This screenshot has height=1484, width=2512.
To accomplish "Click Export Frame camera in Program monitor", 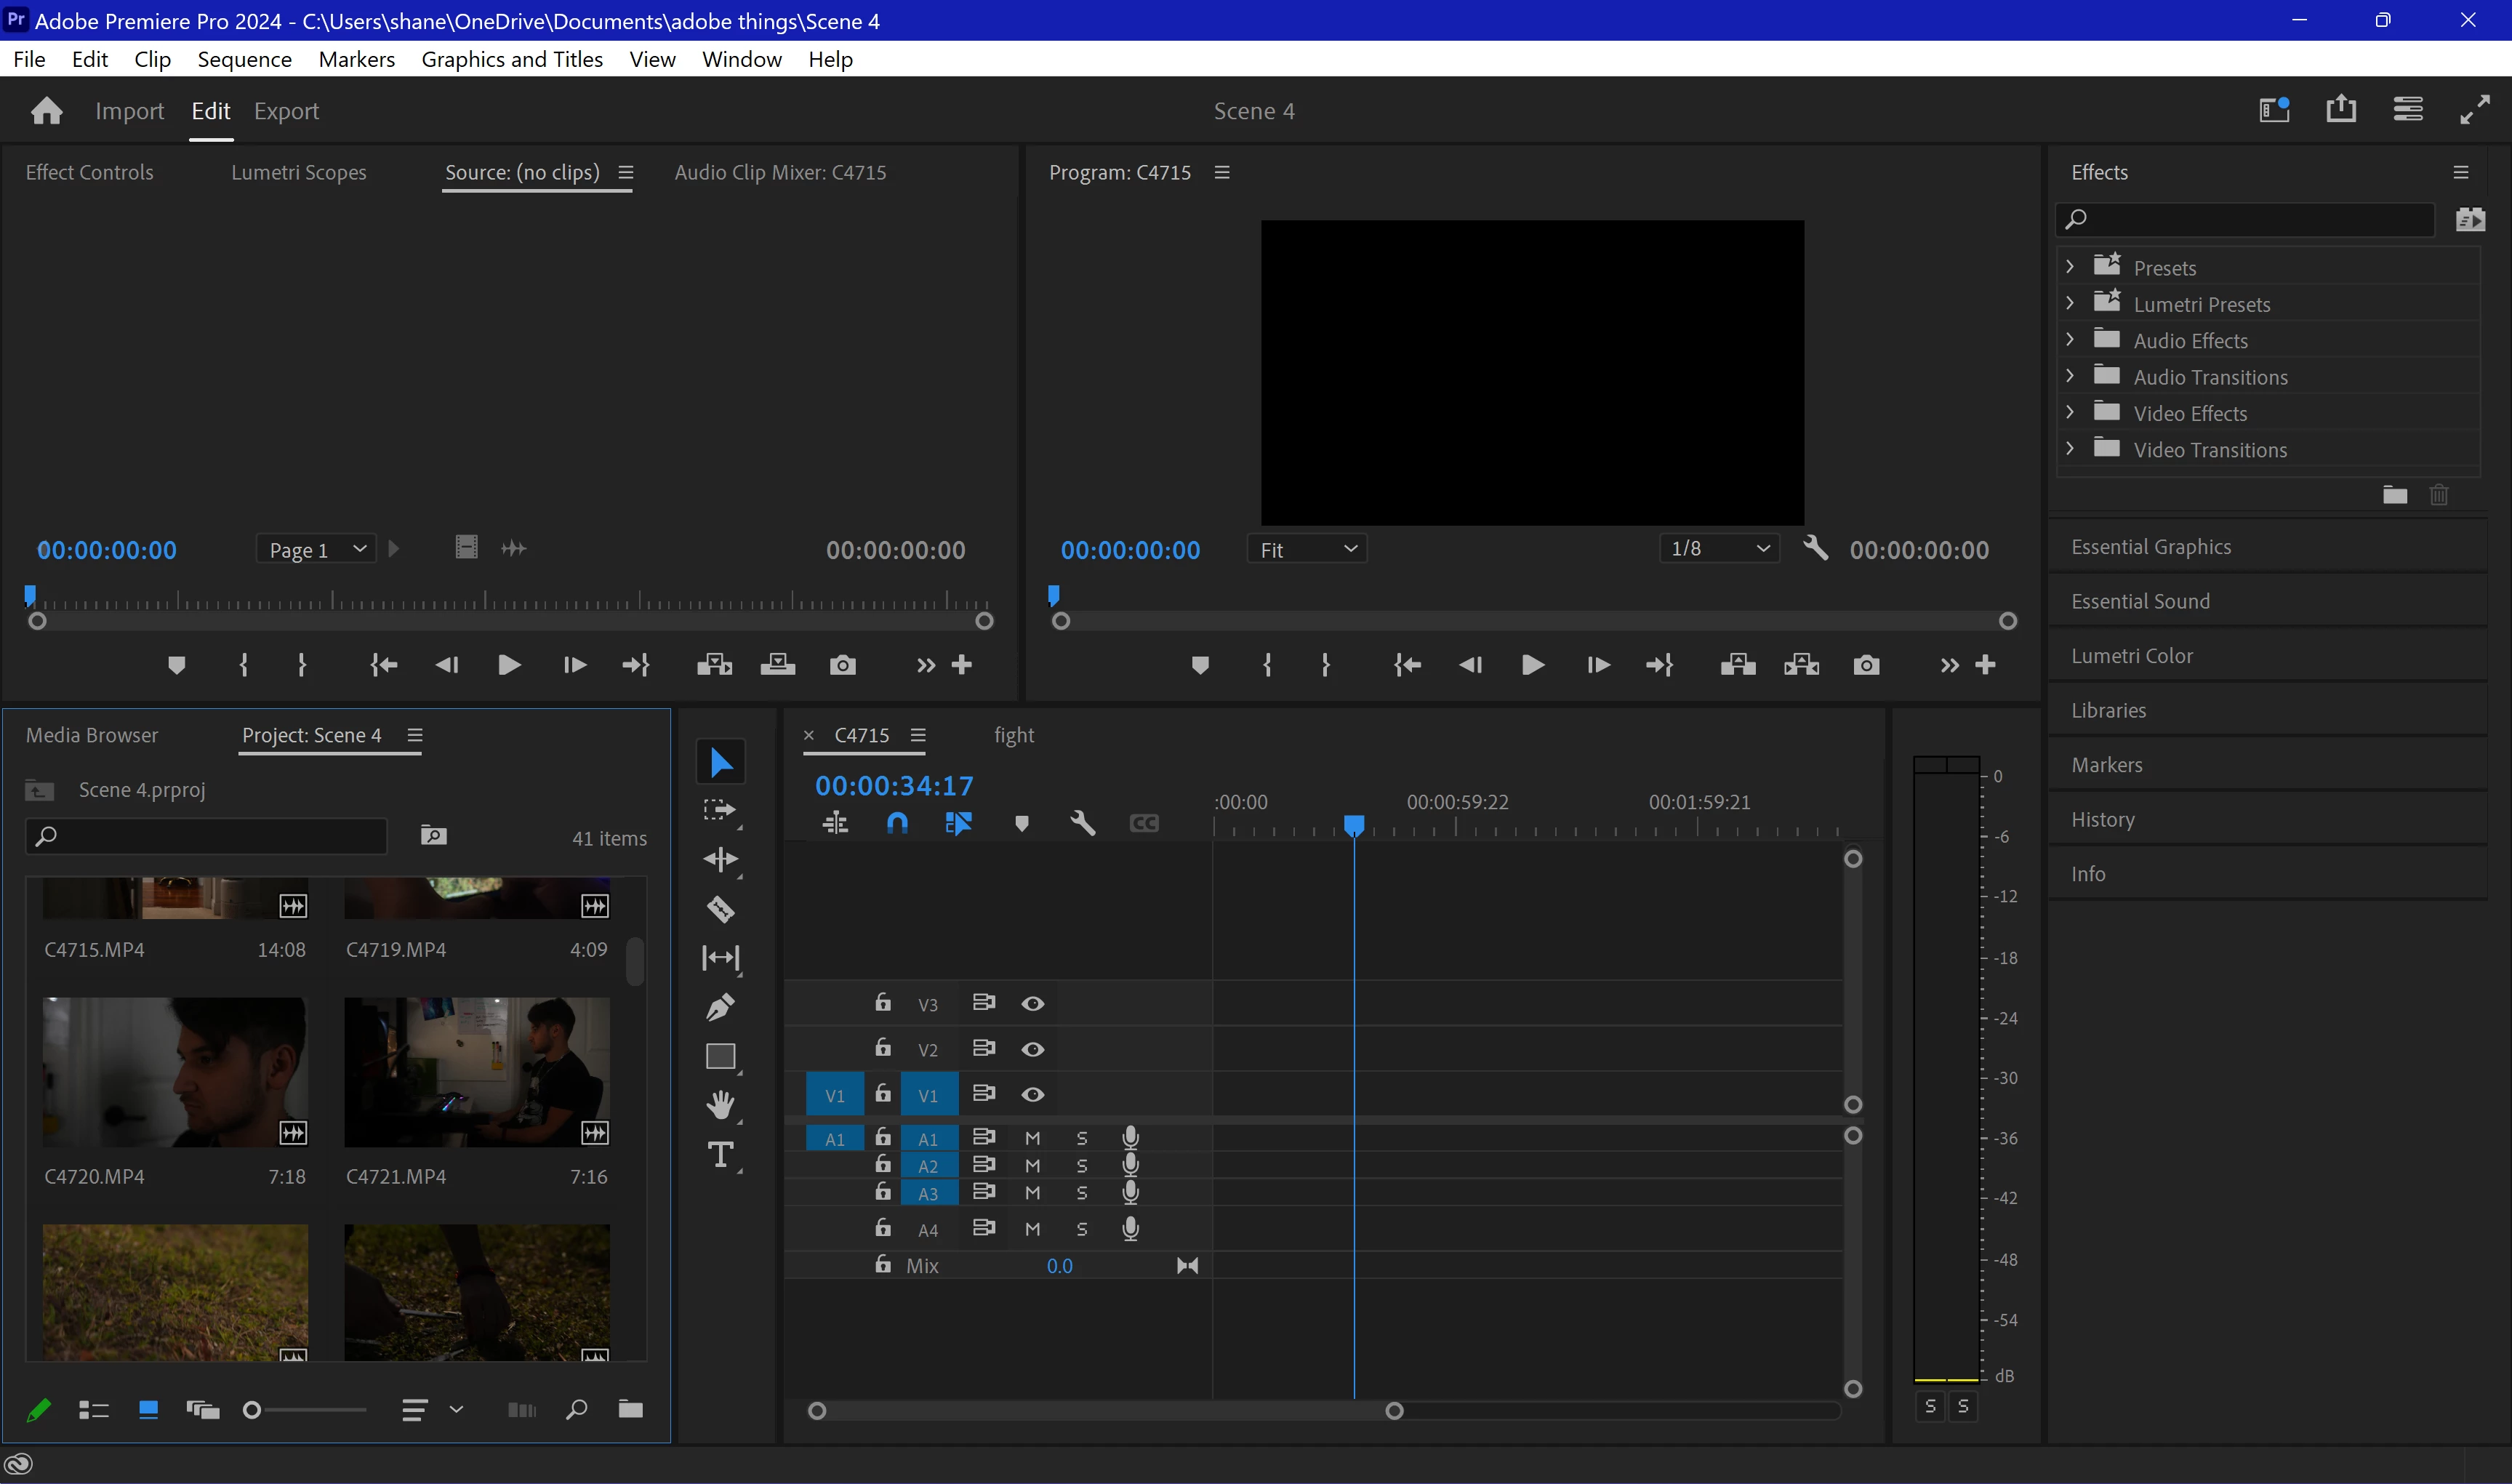I will click(x=1866, y=665).
